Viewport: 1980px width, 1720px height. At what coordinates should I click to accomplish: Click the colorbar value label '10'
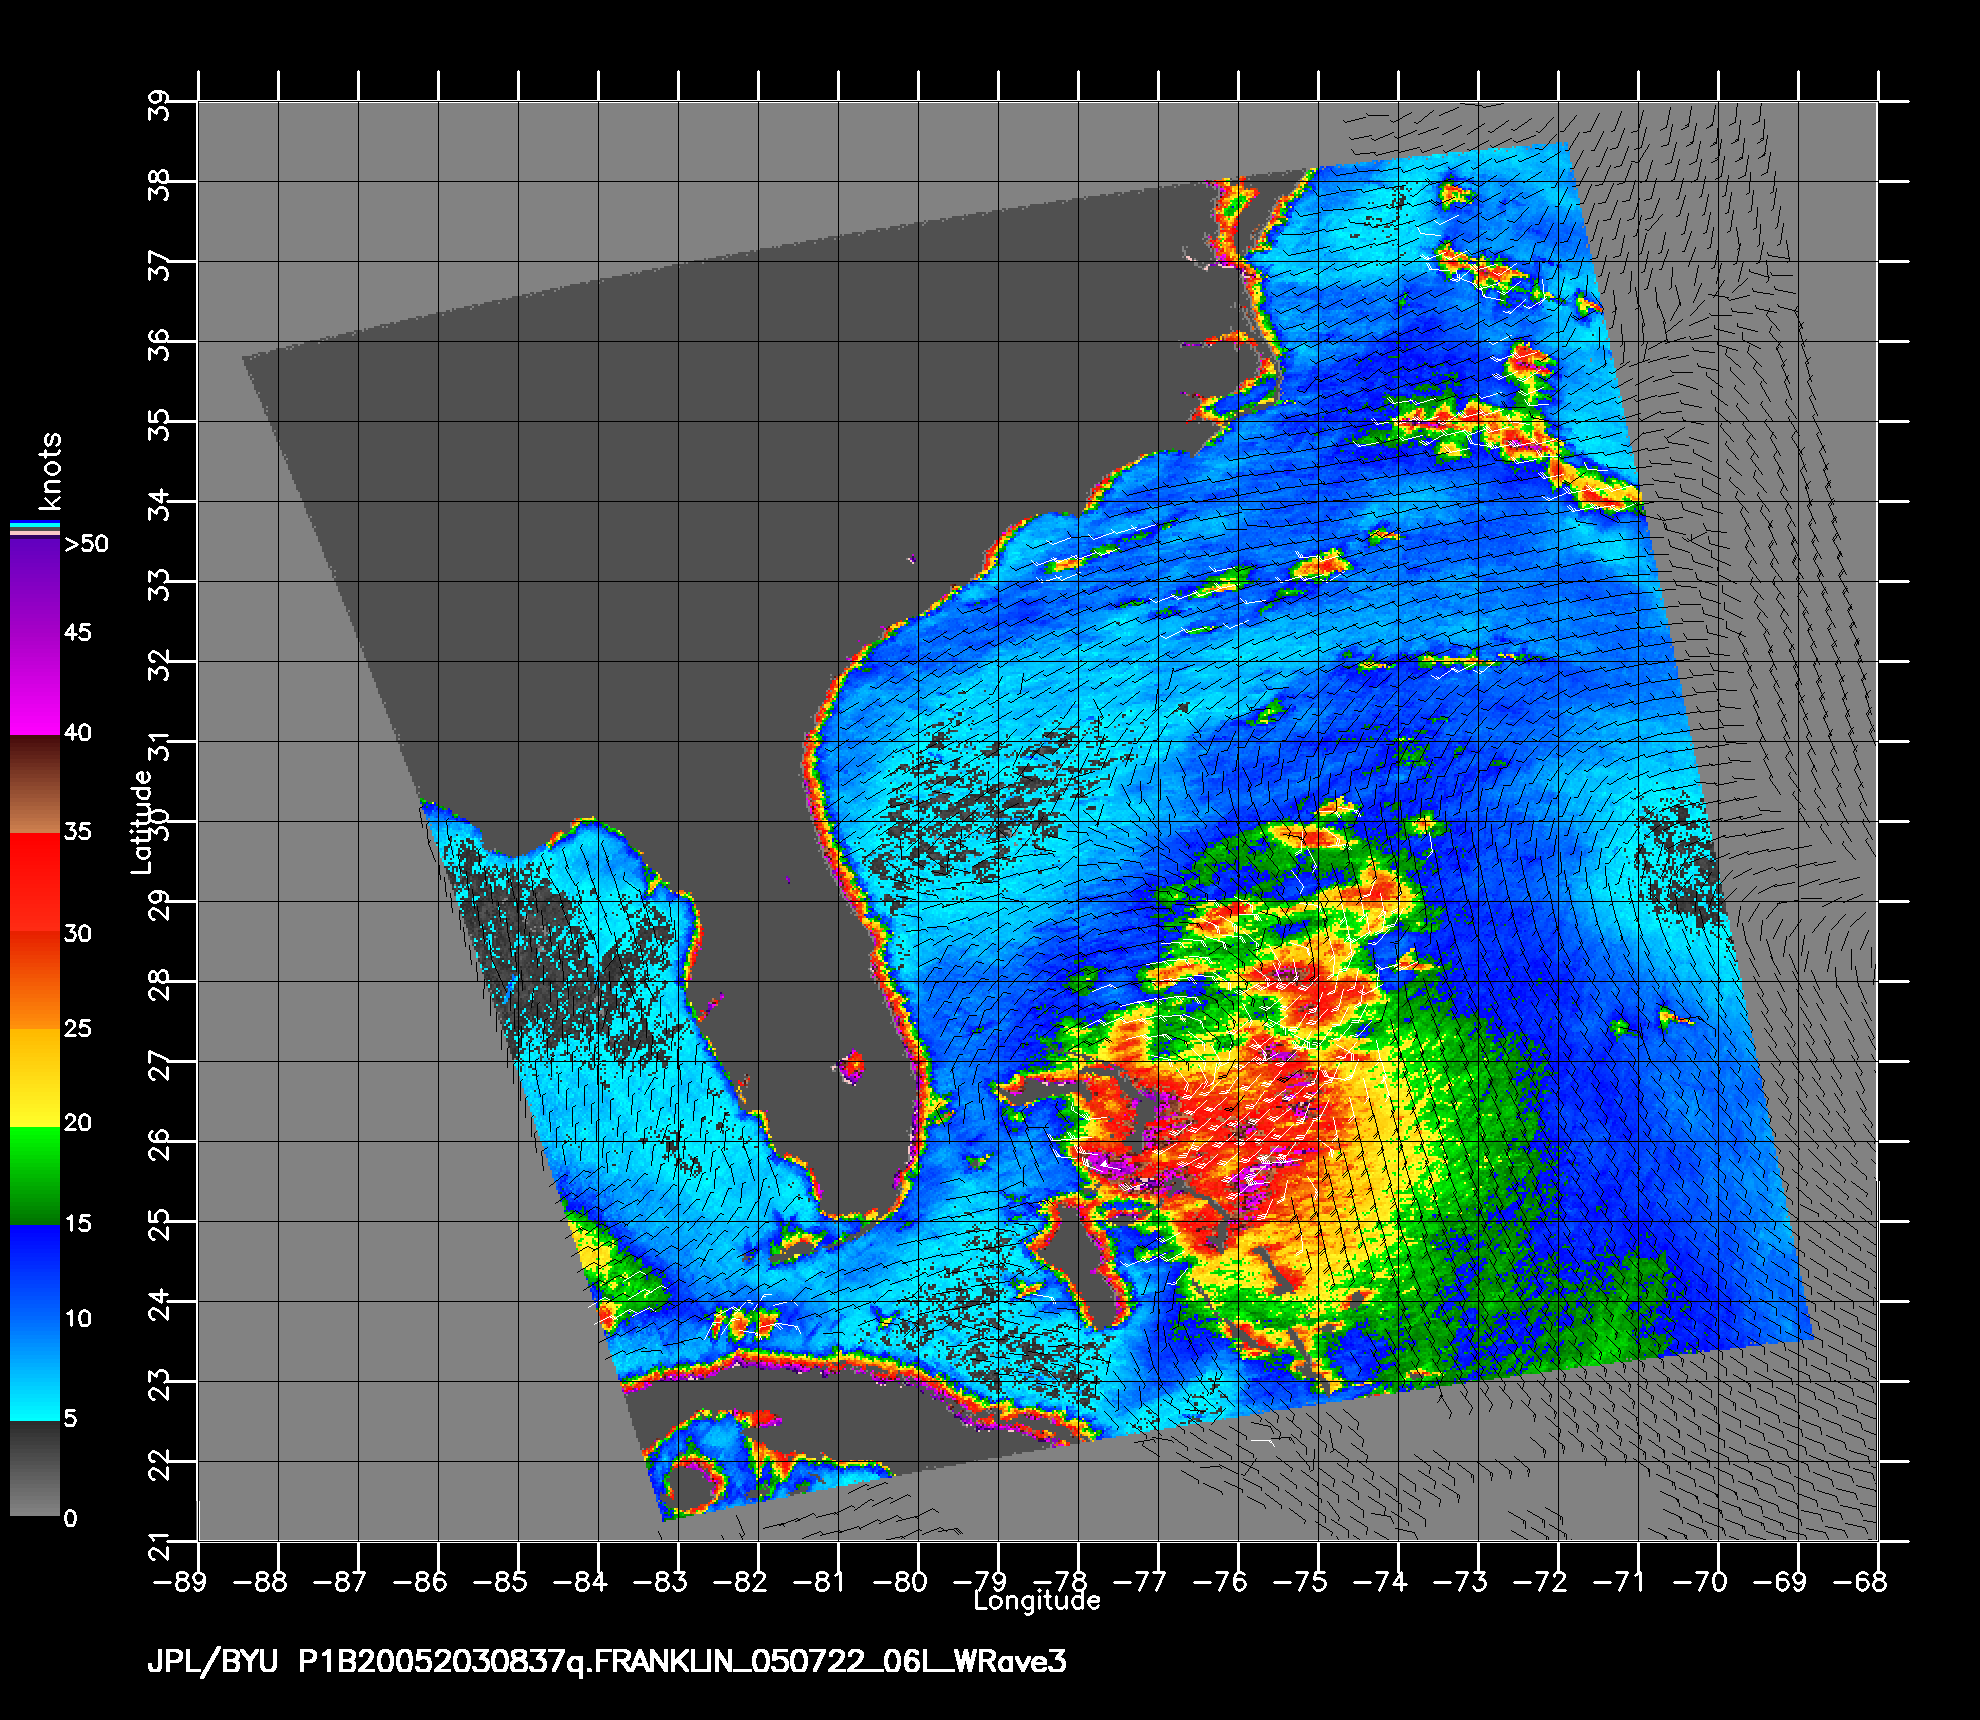[77, 1318]
